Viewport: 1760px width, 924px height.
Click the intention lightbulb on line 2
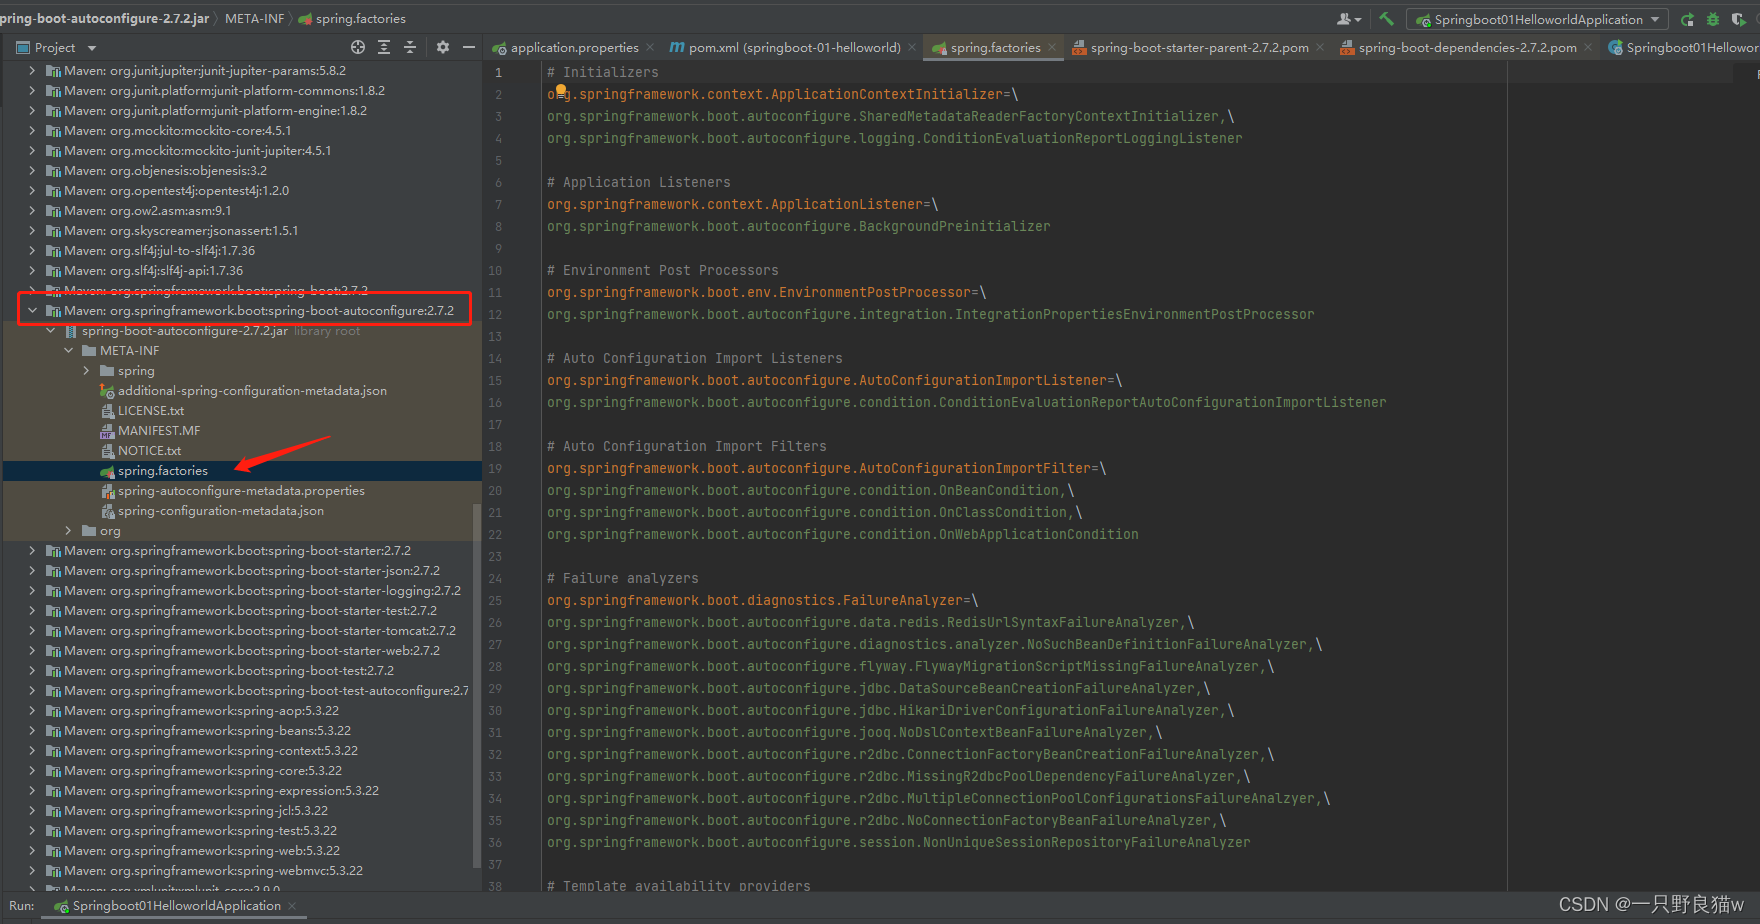(x=561, y=91)
